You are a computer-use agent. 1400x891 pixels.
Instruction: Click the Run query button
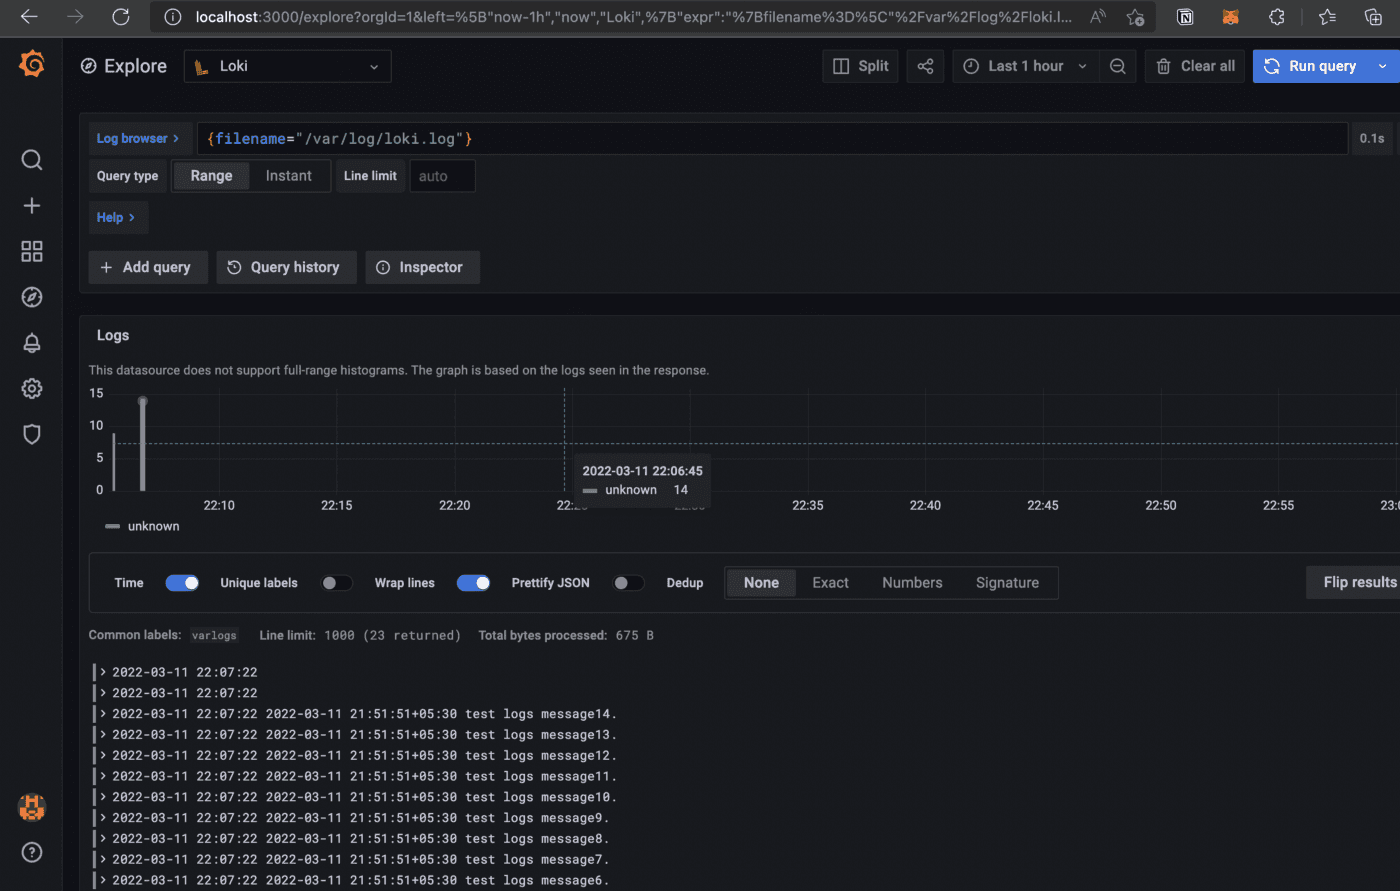tap(1322, 65)
